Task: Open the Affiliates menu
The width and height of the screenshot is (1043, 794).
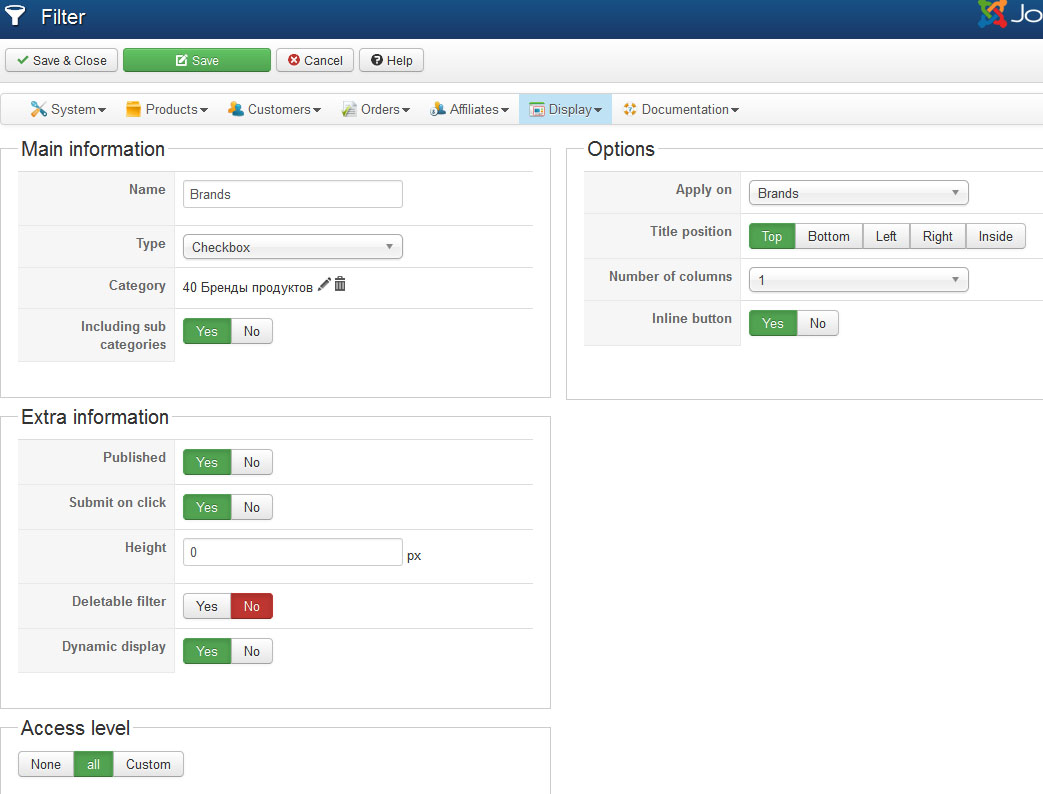Action: [x=469, y=109]
